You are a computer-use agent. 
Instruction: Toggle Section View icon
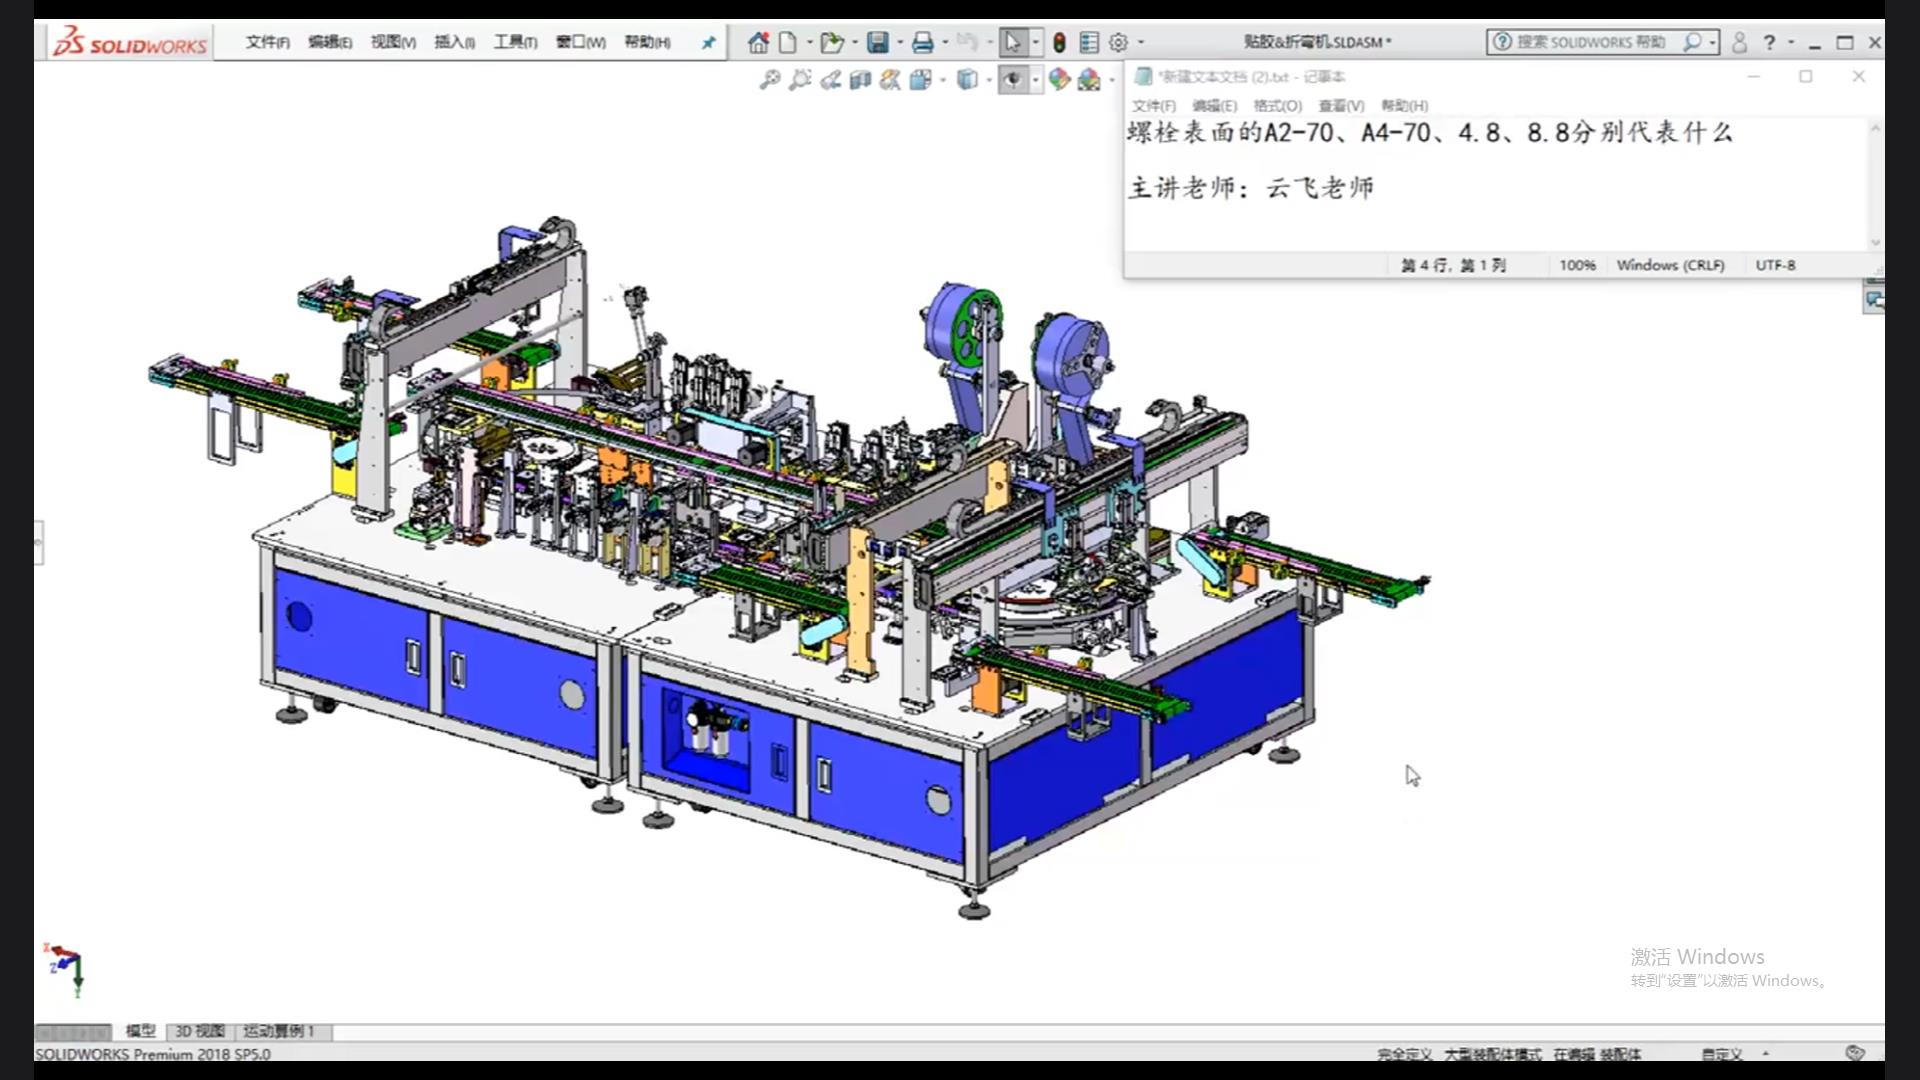point(860,80)
